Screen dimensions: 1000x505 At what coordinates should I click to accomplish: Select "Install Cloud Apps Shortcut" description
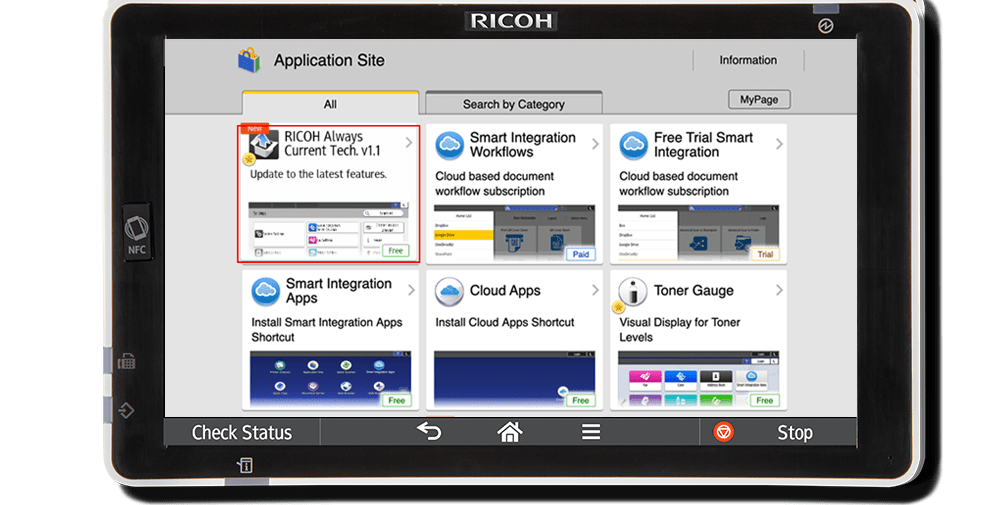505,322
